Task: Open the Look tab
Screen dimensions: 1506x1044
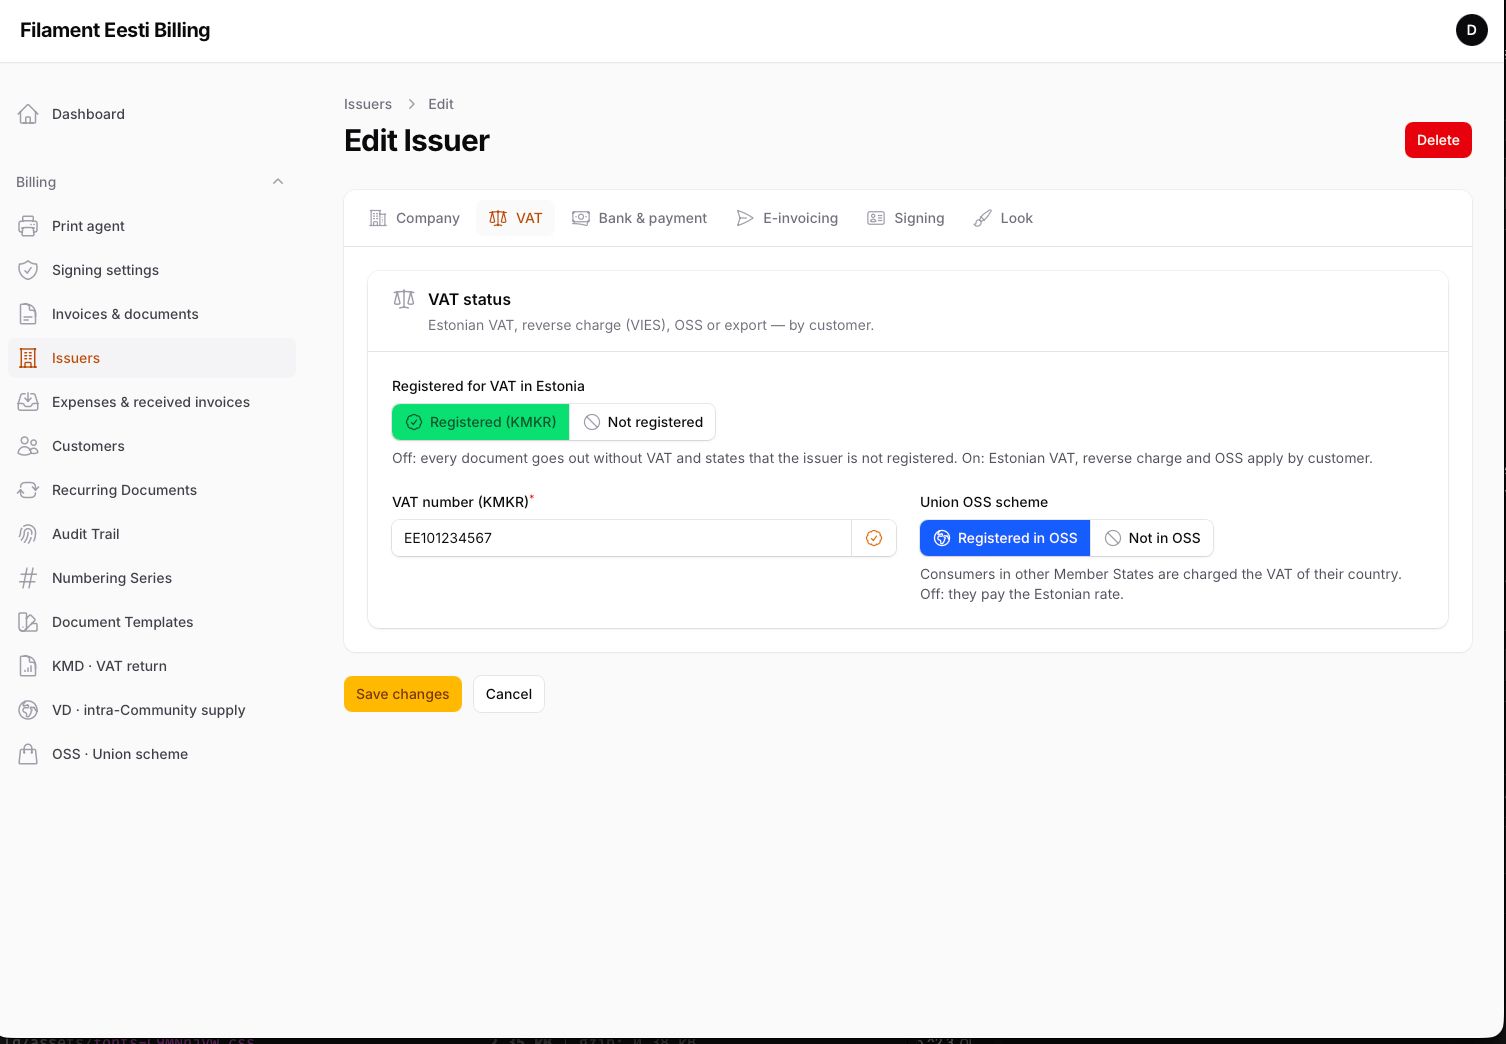Action: click(1003, 218)
